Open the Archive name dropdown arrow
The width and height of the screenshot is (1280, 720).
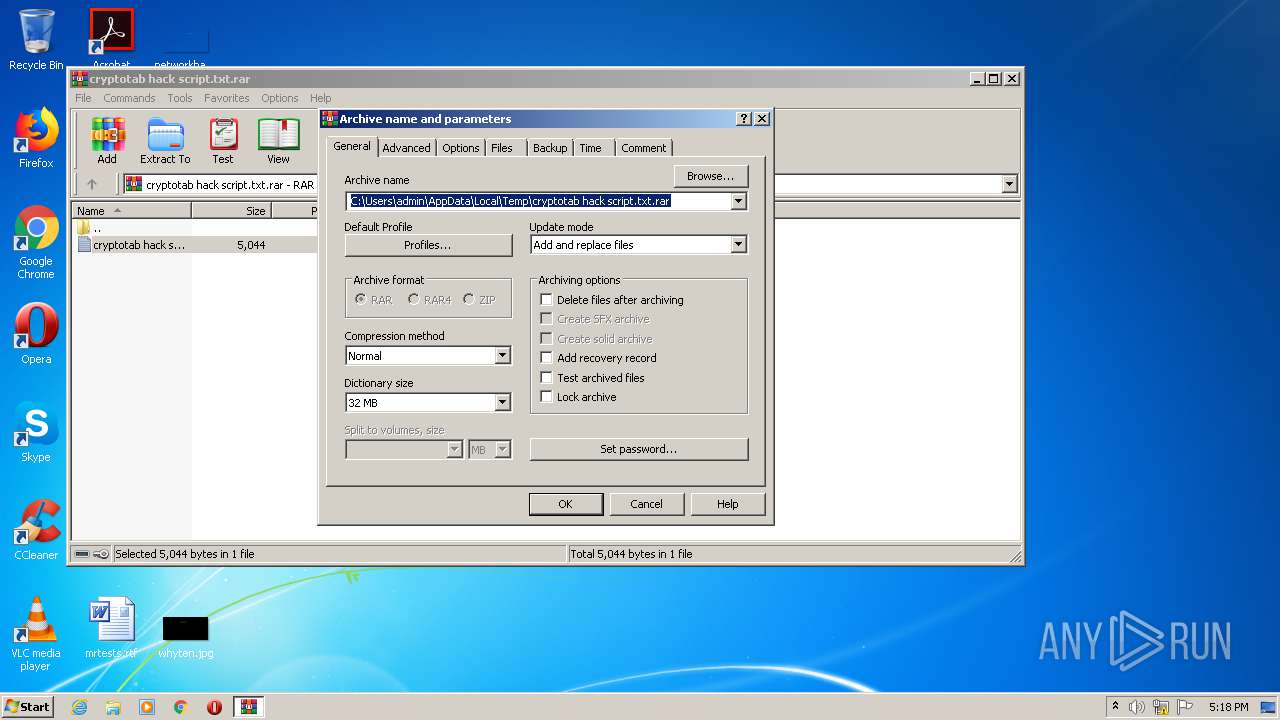[738, 201]
